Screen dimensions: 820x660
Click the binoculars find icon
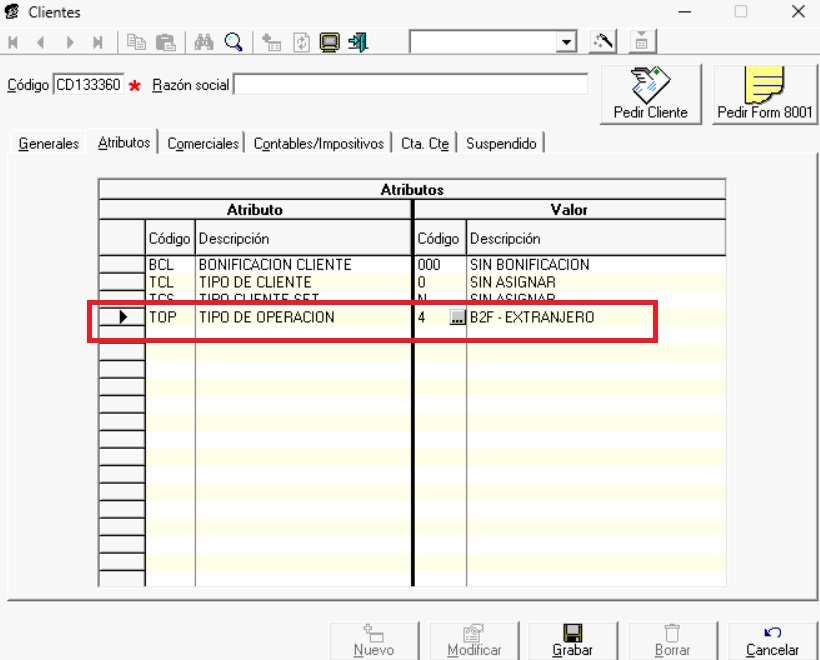click(205, 42)
